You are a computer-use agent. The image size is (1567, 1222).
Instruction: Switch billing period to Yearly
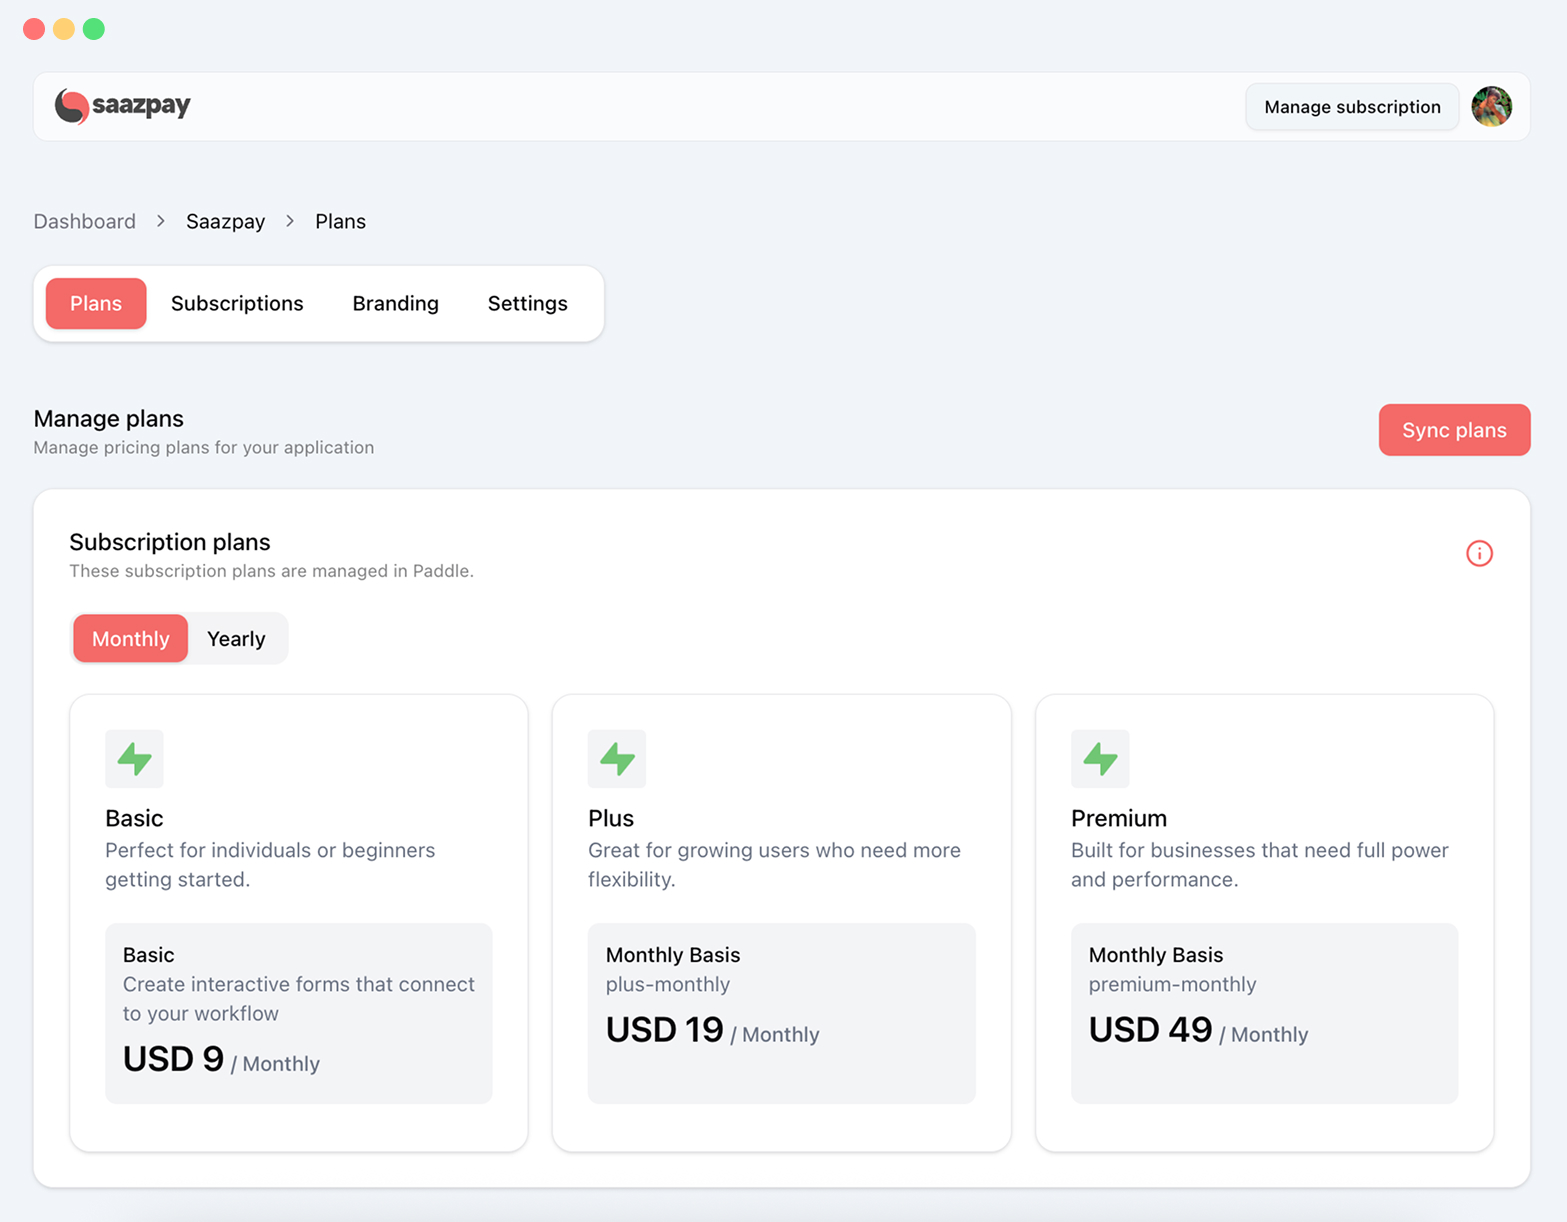(x=236, y=638)
